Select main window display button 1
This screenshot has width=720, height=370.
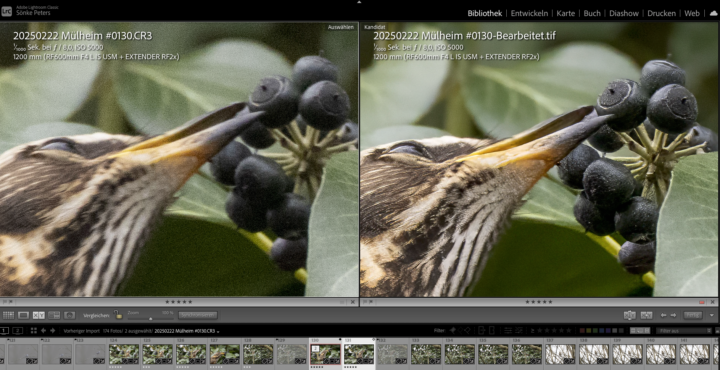[x=5, y=331]
